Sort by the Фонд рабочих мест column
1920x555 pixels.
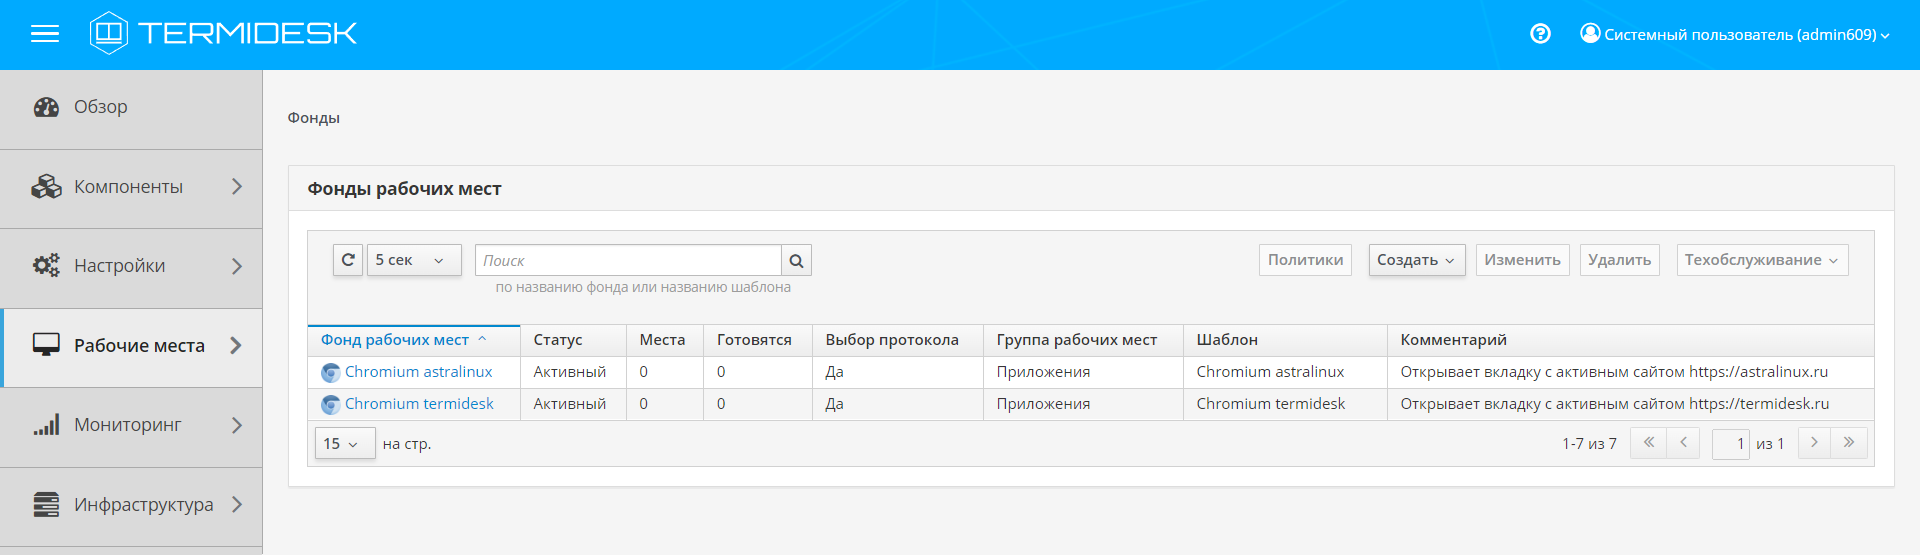tap(395, 340)
